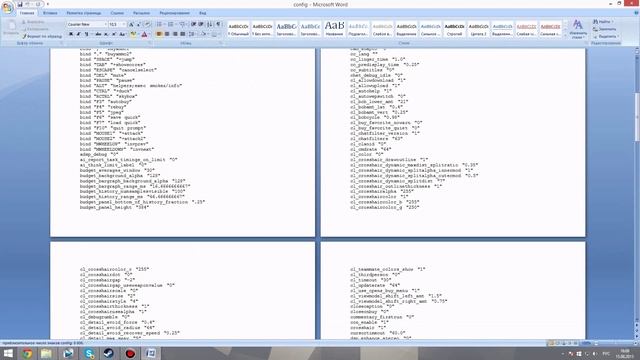
Task: Click the vertical scrollbar thumb
Action: pos(637,118)
